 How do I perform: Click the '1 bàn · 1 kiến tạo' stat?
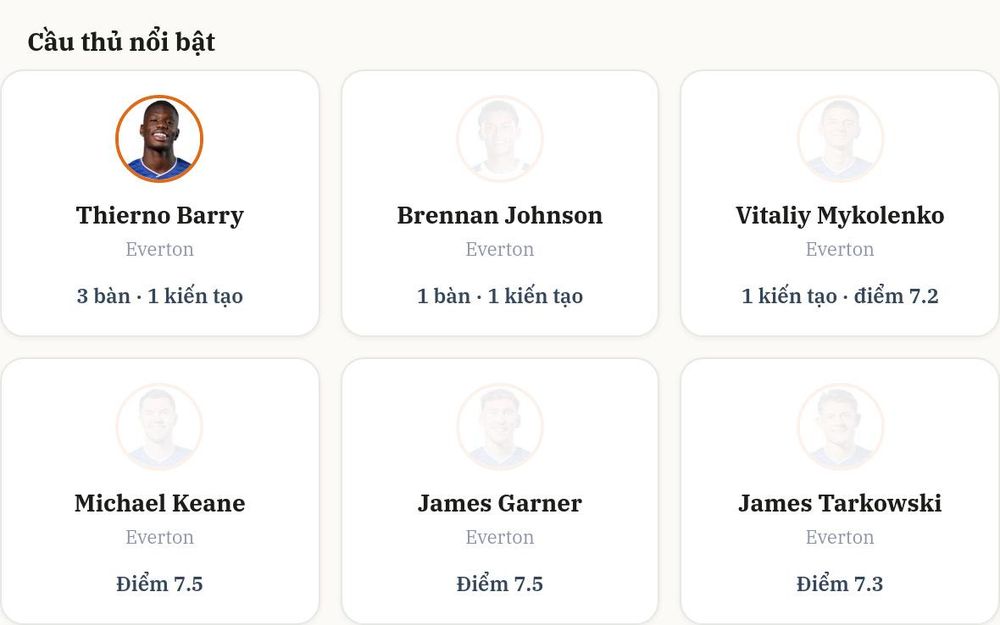pos(499,296)
